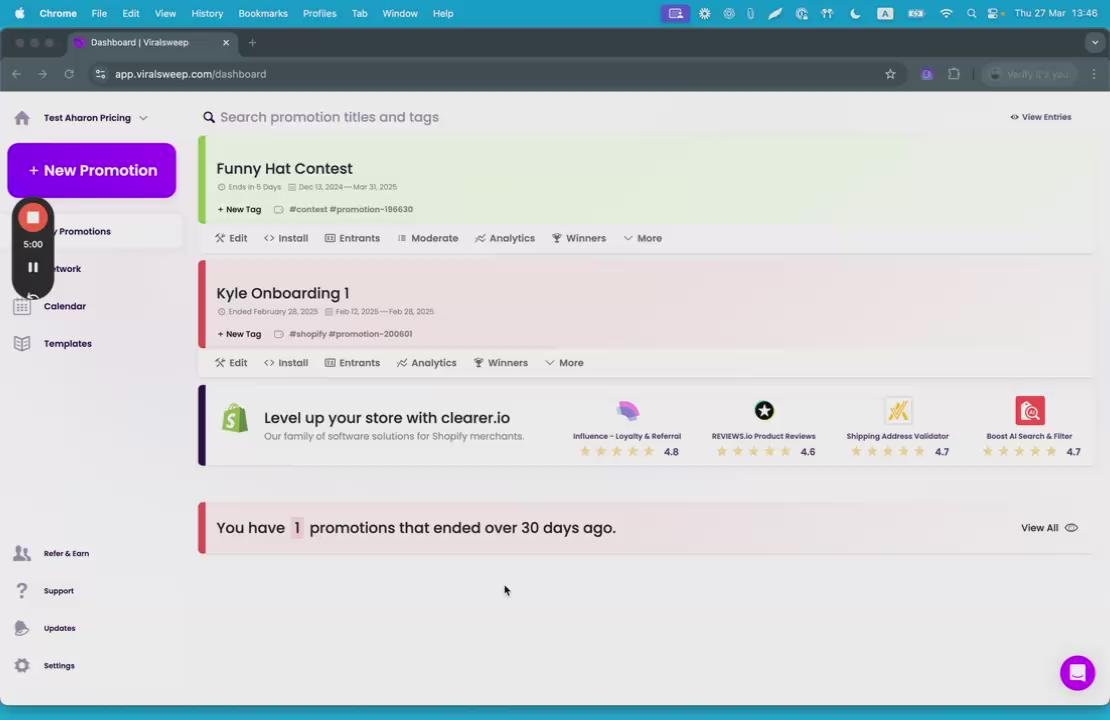
Task: Open Refer & Earn page
Action: [x=66, y=554]
